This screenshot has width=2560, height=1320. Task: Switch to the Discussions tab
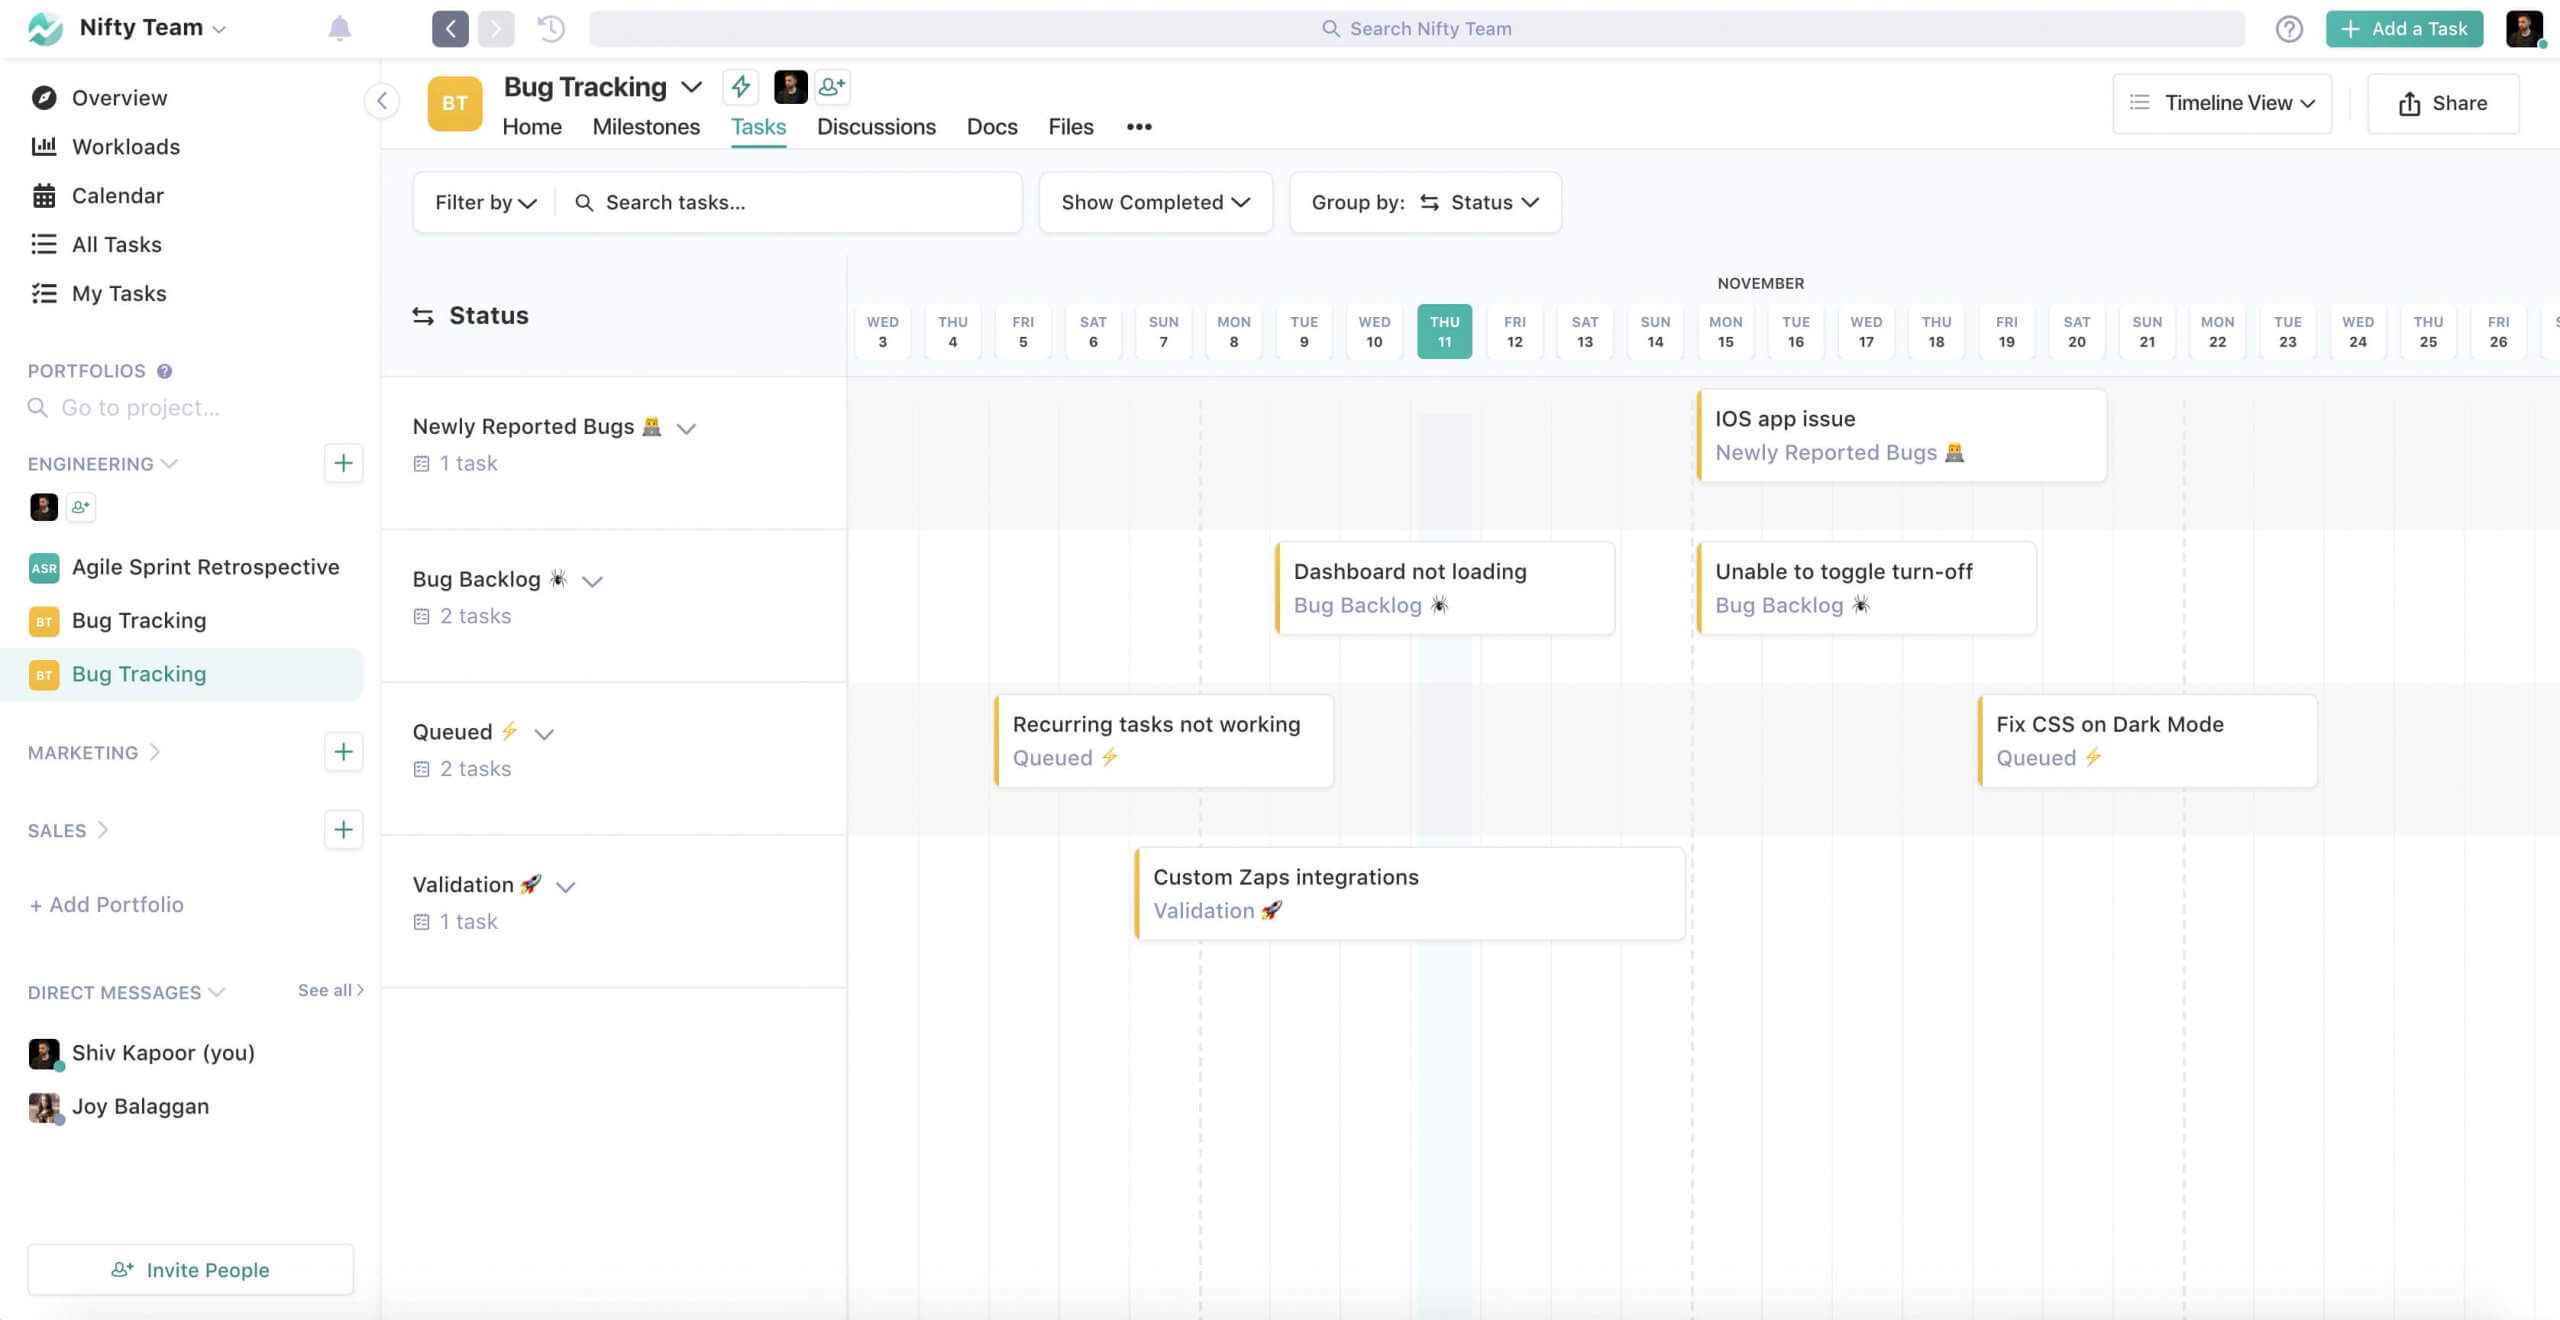coord(875,126)
